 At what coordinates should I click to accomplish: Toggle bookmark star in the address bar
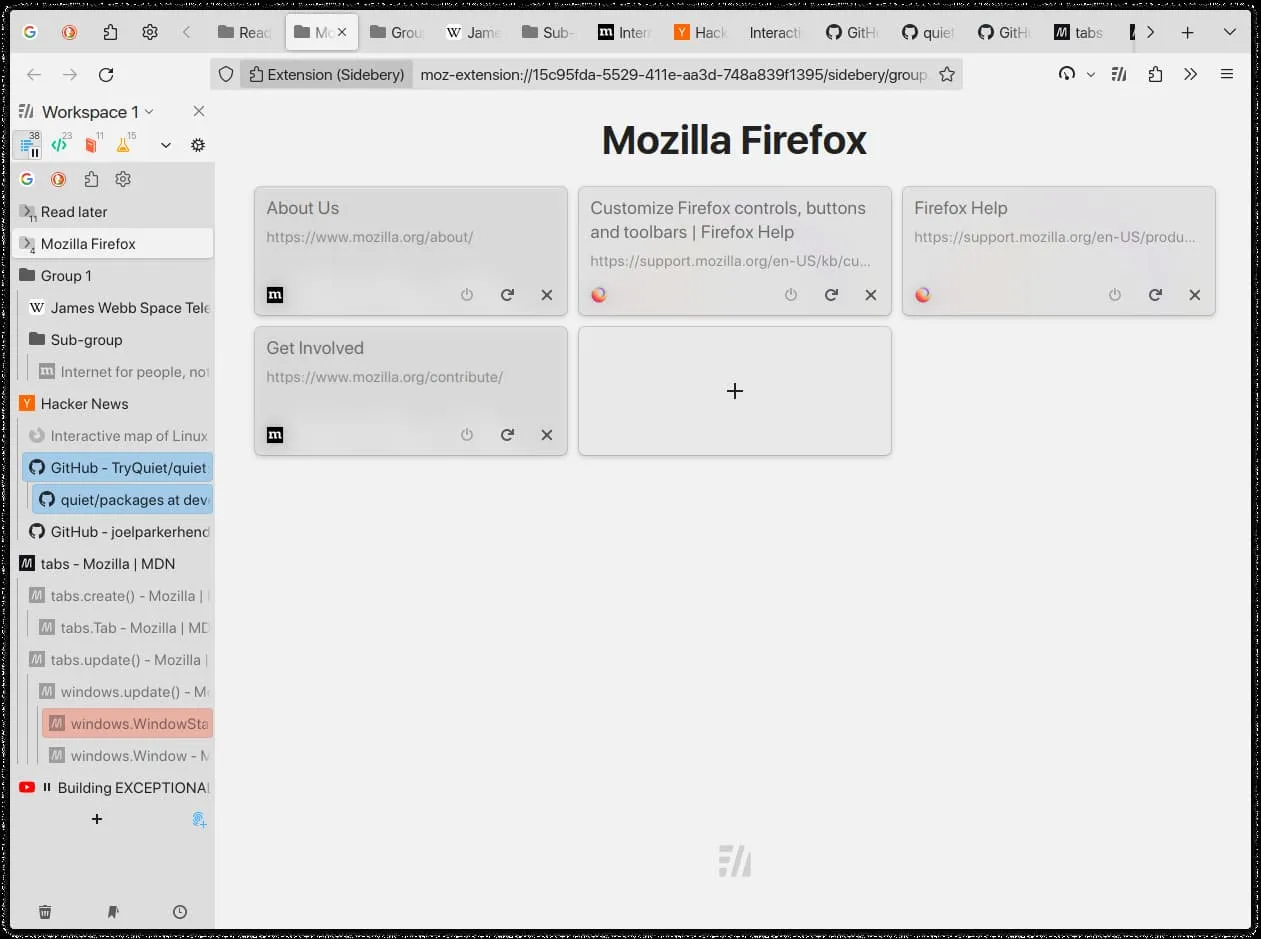tap(947, 74)
